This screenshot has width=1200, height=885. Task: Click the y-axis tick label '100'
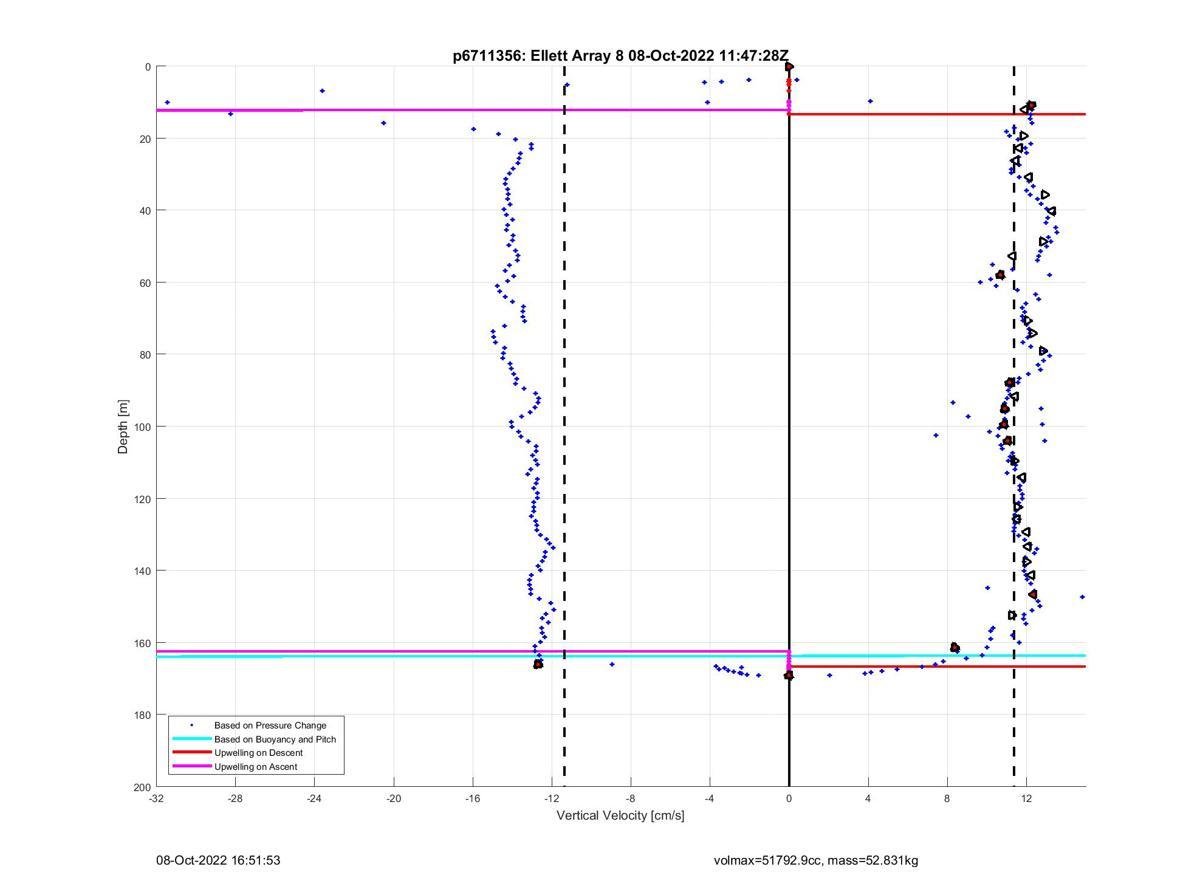pyautogui.click(x=142, y=427)
